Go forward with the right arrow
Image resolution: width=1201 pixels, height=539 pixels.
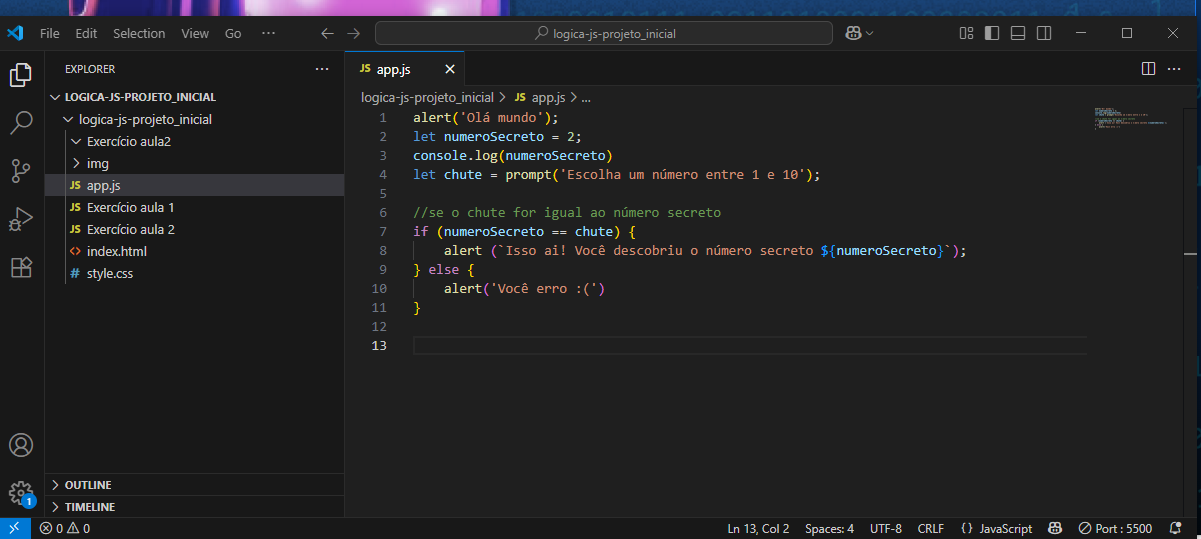[353, 33]
